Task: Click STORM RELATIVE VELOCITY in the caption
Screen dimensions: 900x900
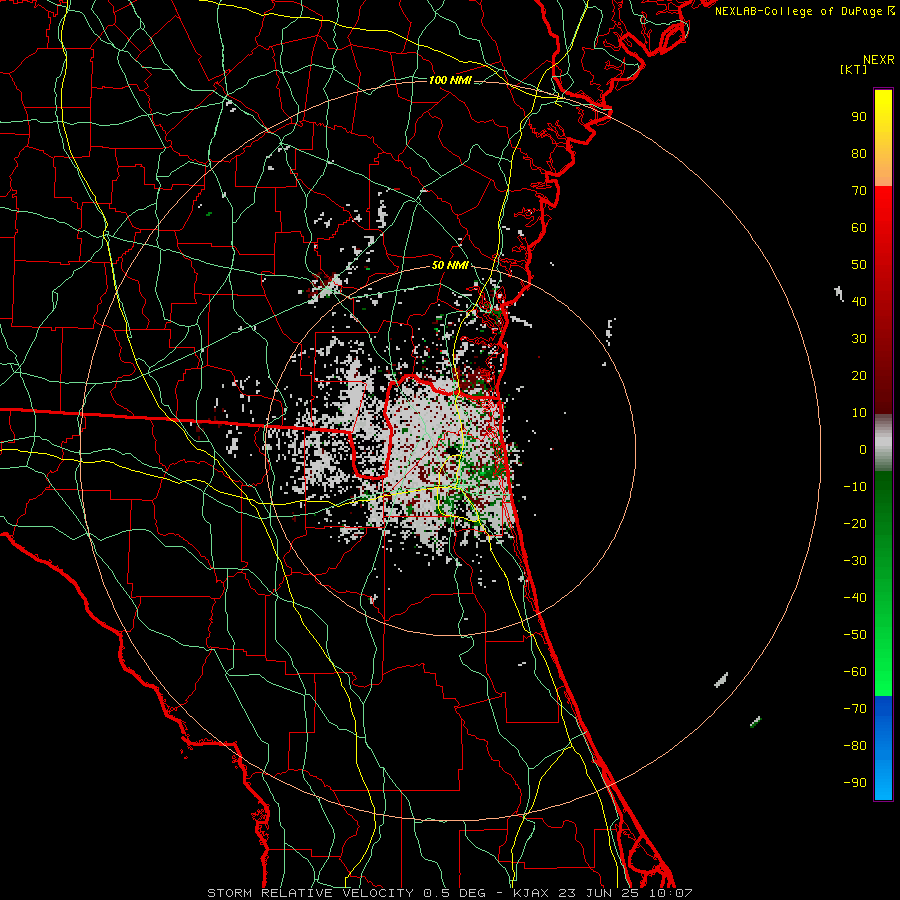Action: 310,893
